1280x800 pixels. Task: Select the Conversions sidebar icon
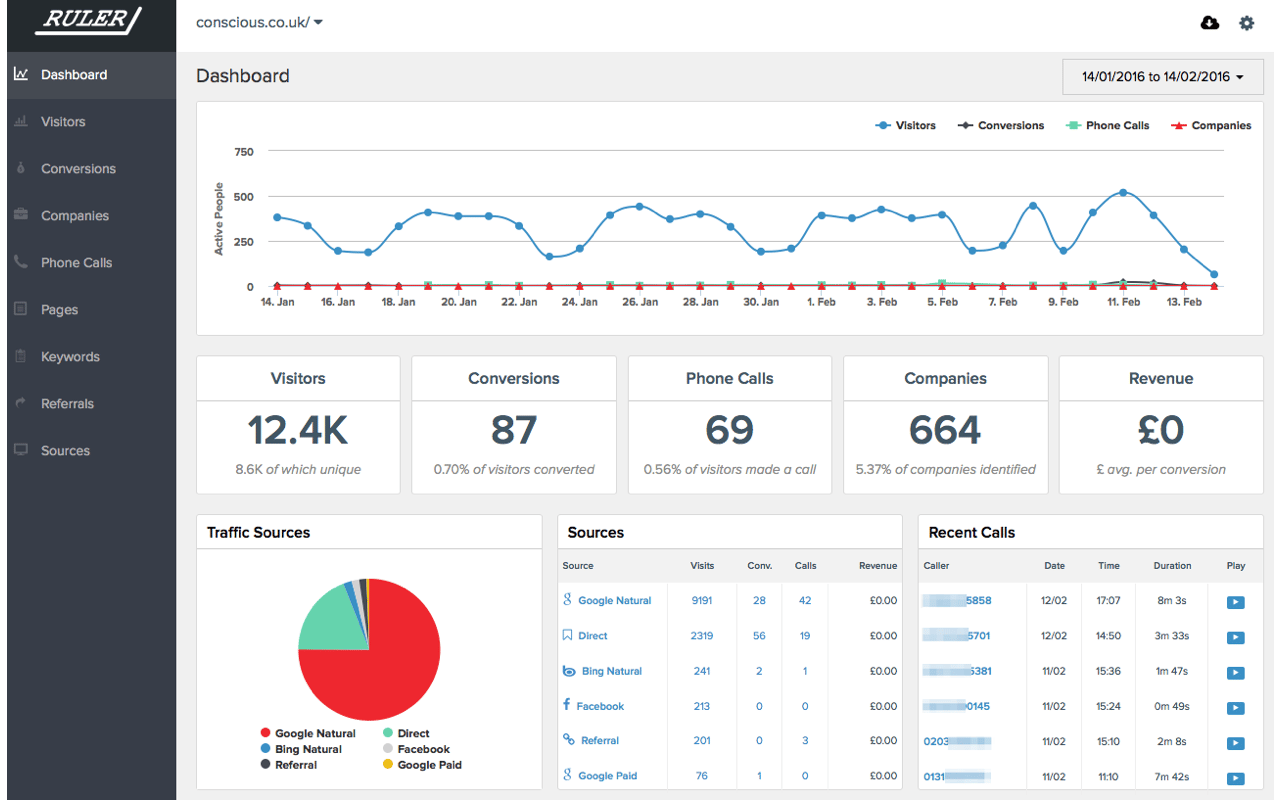pyautogui.click(x=20, y=168)
